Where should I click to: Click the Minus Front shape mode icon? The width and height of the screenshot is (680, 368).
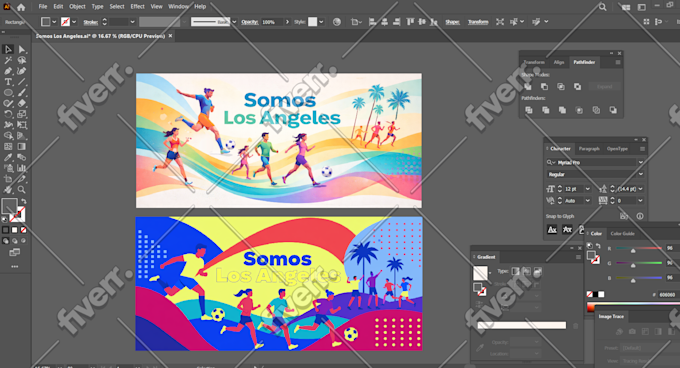[544, 87]
